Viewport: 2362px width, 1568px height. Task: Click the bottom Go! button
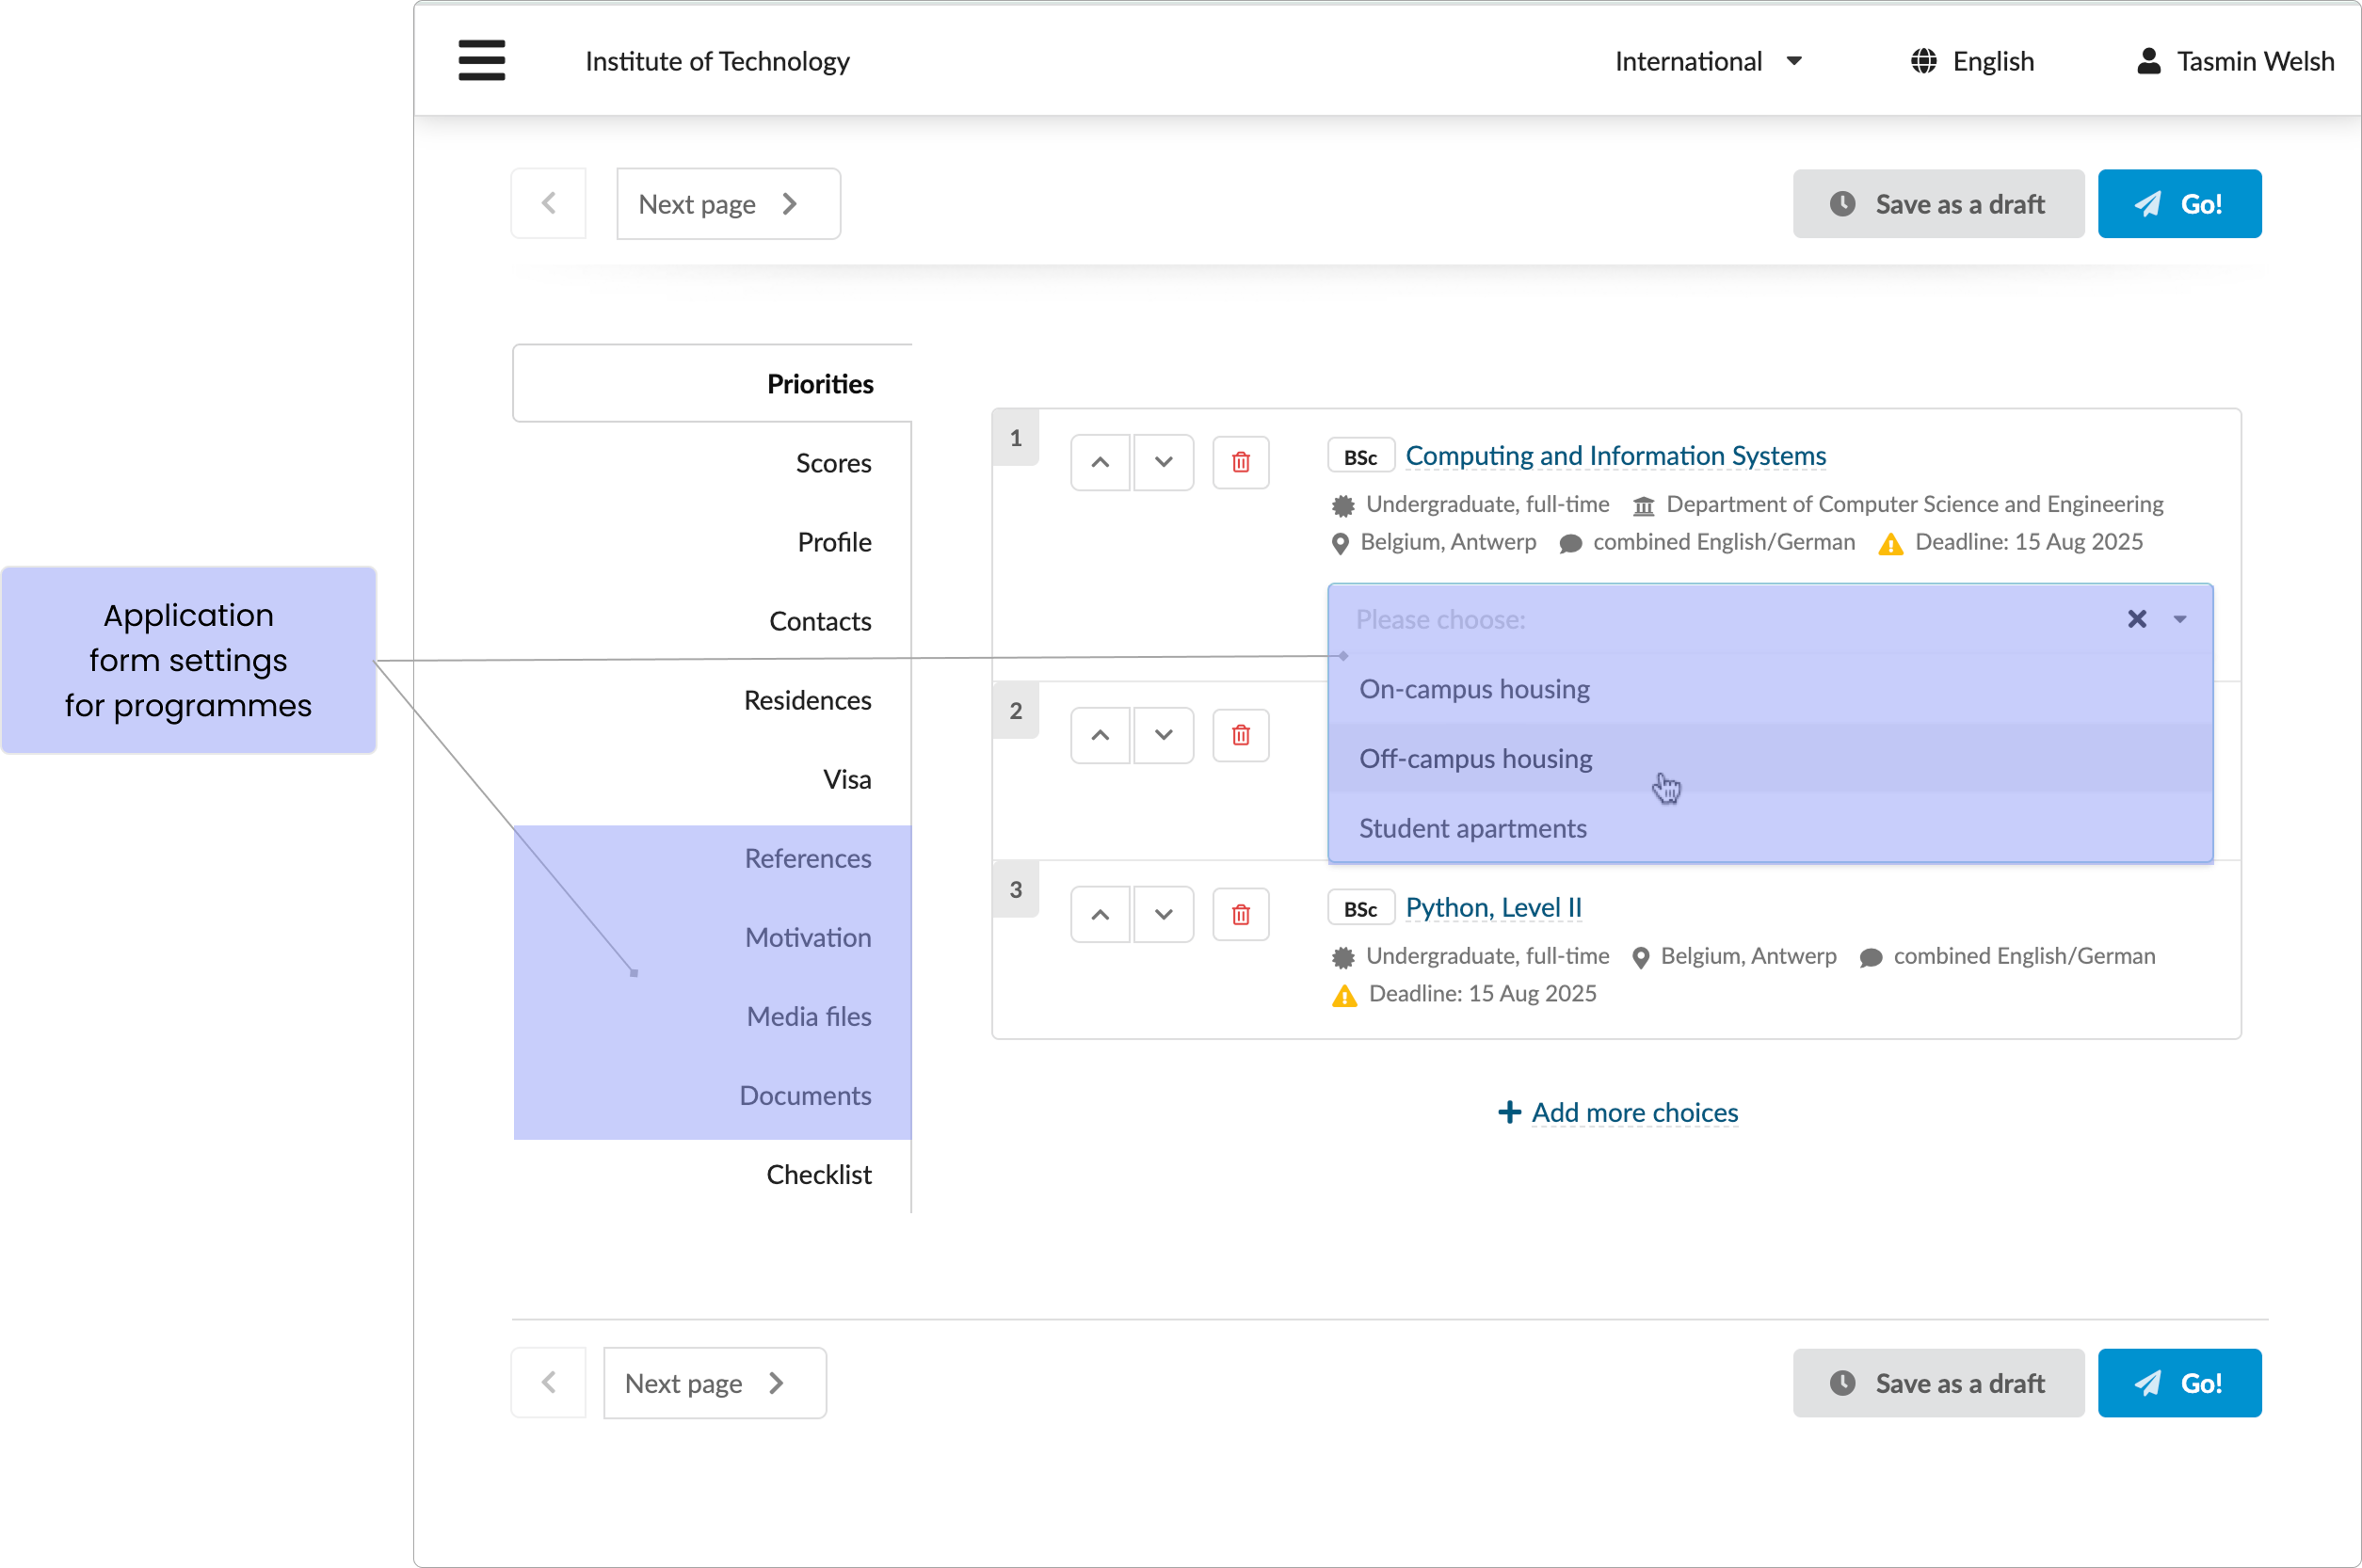2179,1383
